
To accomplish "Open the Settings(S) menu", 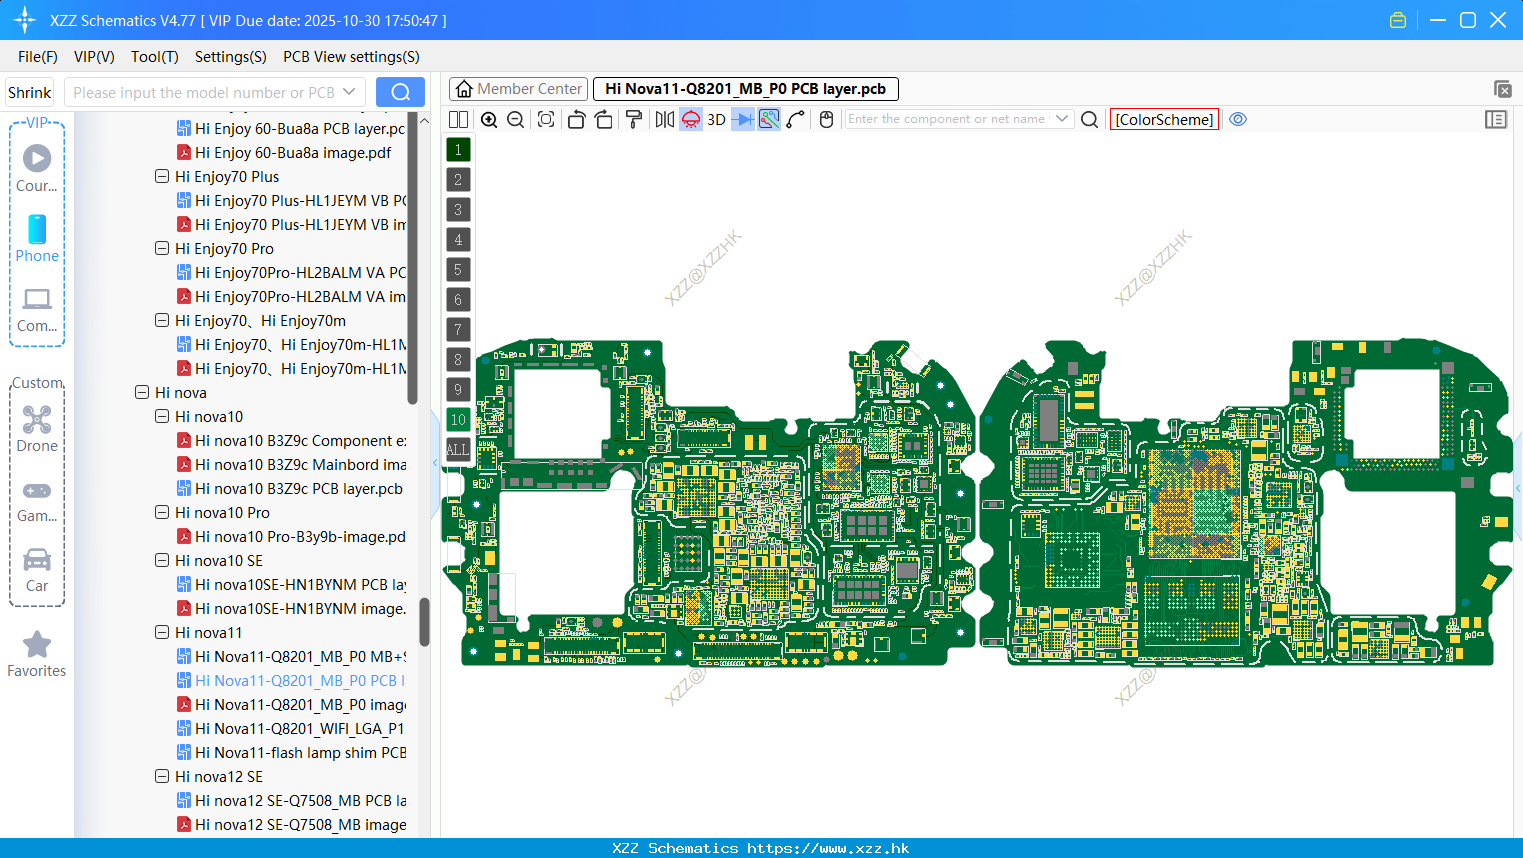I will tap(231, 57).
